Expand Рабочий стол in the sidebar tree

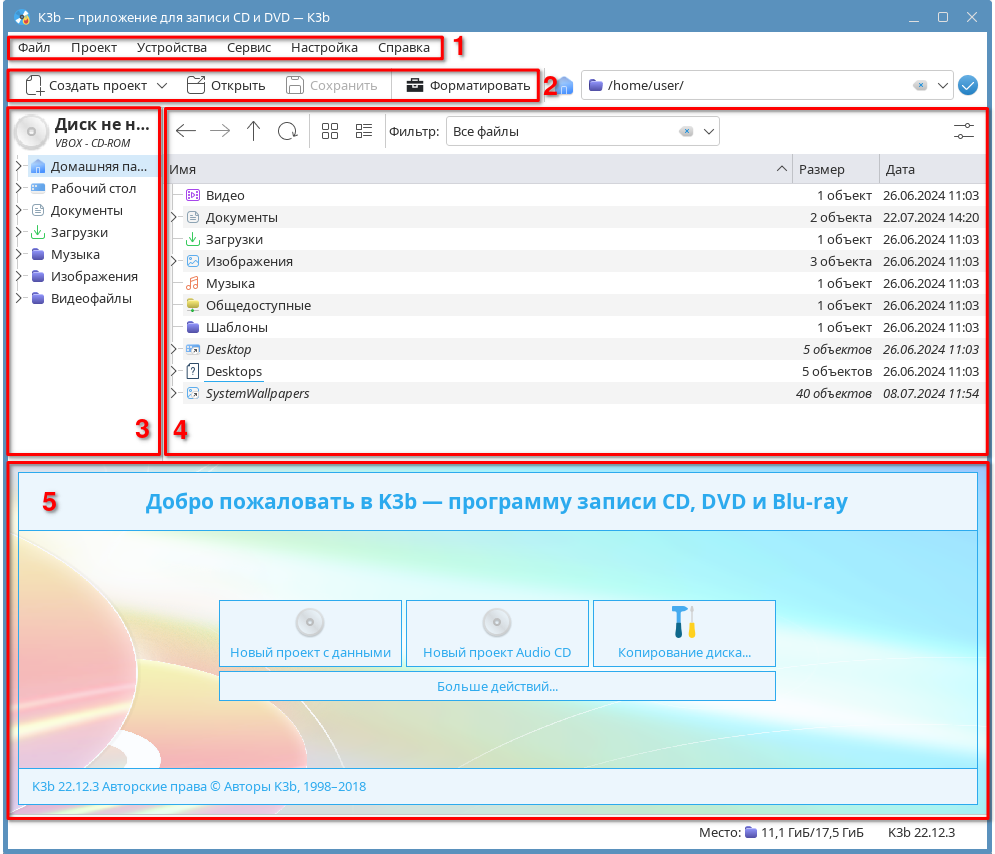click(18, 188)
